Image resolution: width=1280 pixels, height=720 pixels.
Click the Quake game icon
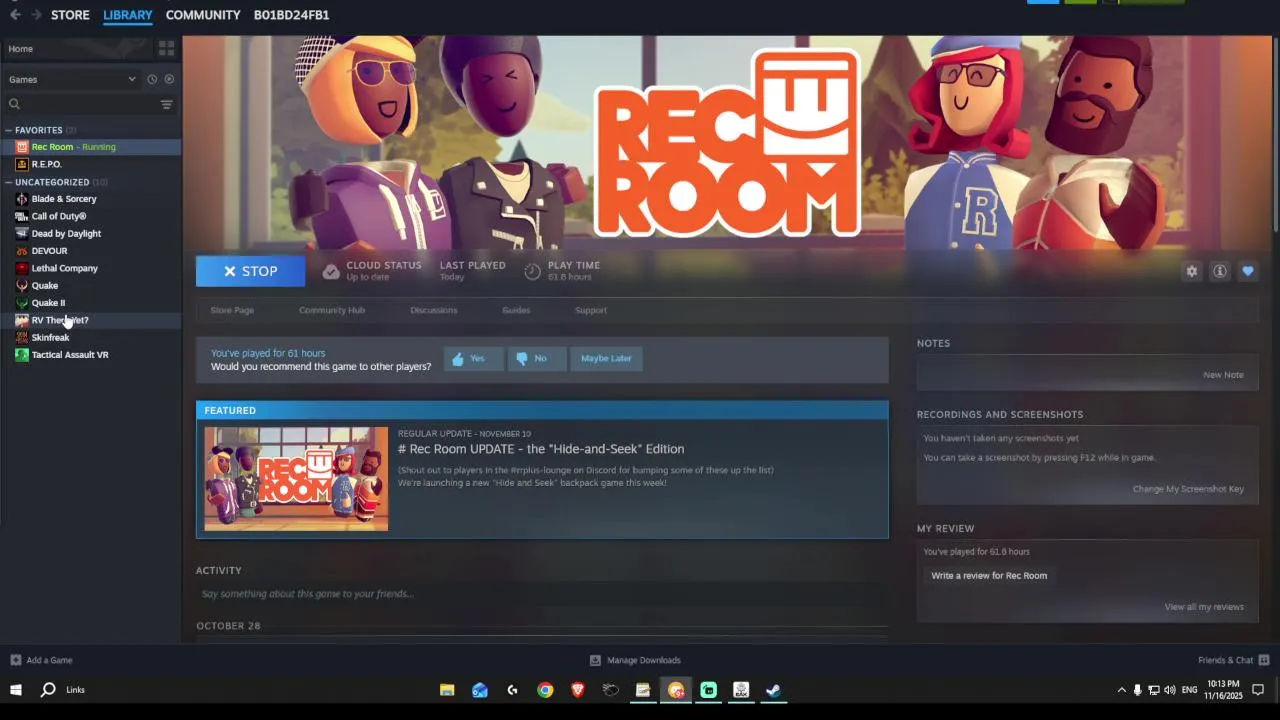click(22, 285)
